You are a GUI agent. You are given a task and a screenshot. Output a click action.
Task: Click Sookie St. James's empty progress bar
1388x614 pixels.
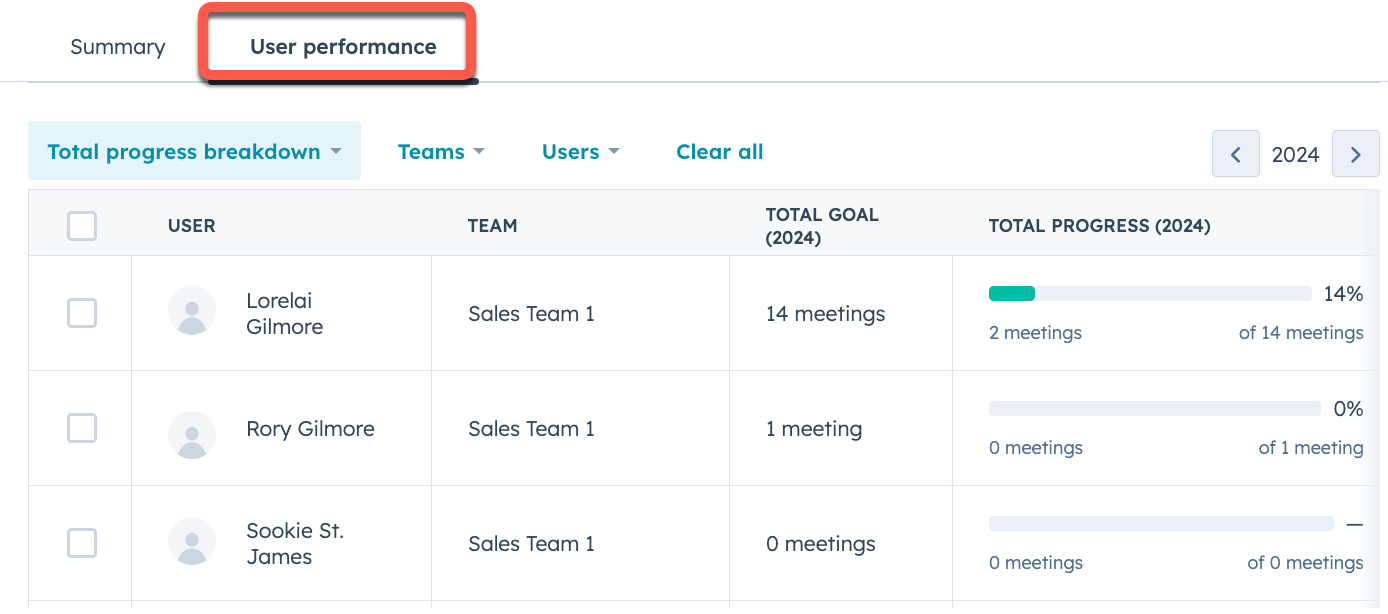[1161, 523]
